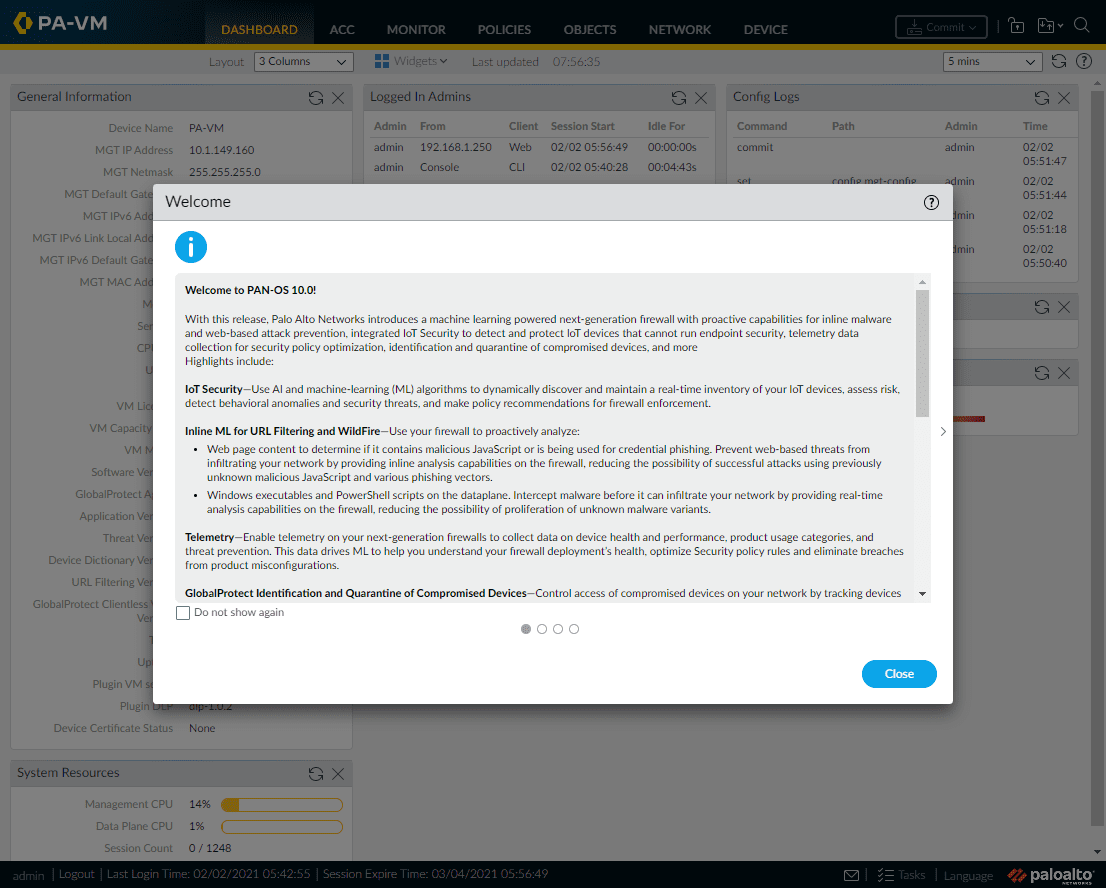This screenshot has width=1106, height=888.
Task: Open the ACC tab
Action: coord(342,30)
